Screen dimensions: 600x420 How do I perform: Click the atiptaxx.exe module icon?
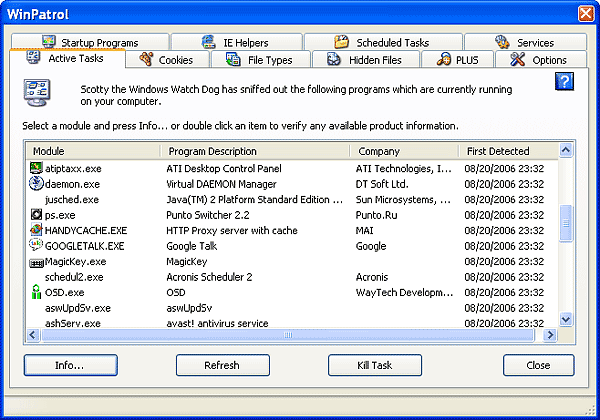pyautogui.click(x=36, y=168)
